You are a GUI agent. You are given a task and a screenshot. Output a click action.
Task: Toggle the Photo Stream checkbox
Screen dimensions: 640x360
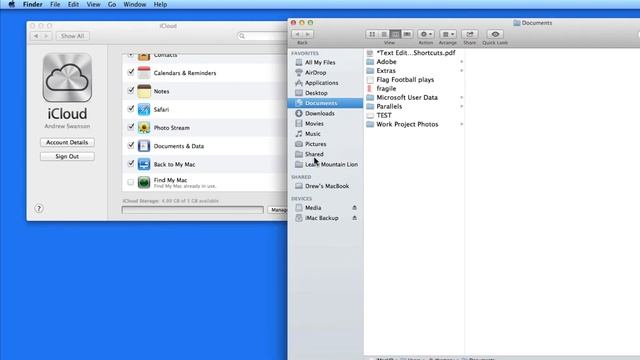pyautogui.click(x=131, y=127)
